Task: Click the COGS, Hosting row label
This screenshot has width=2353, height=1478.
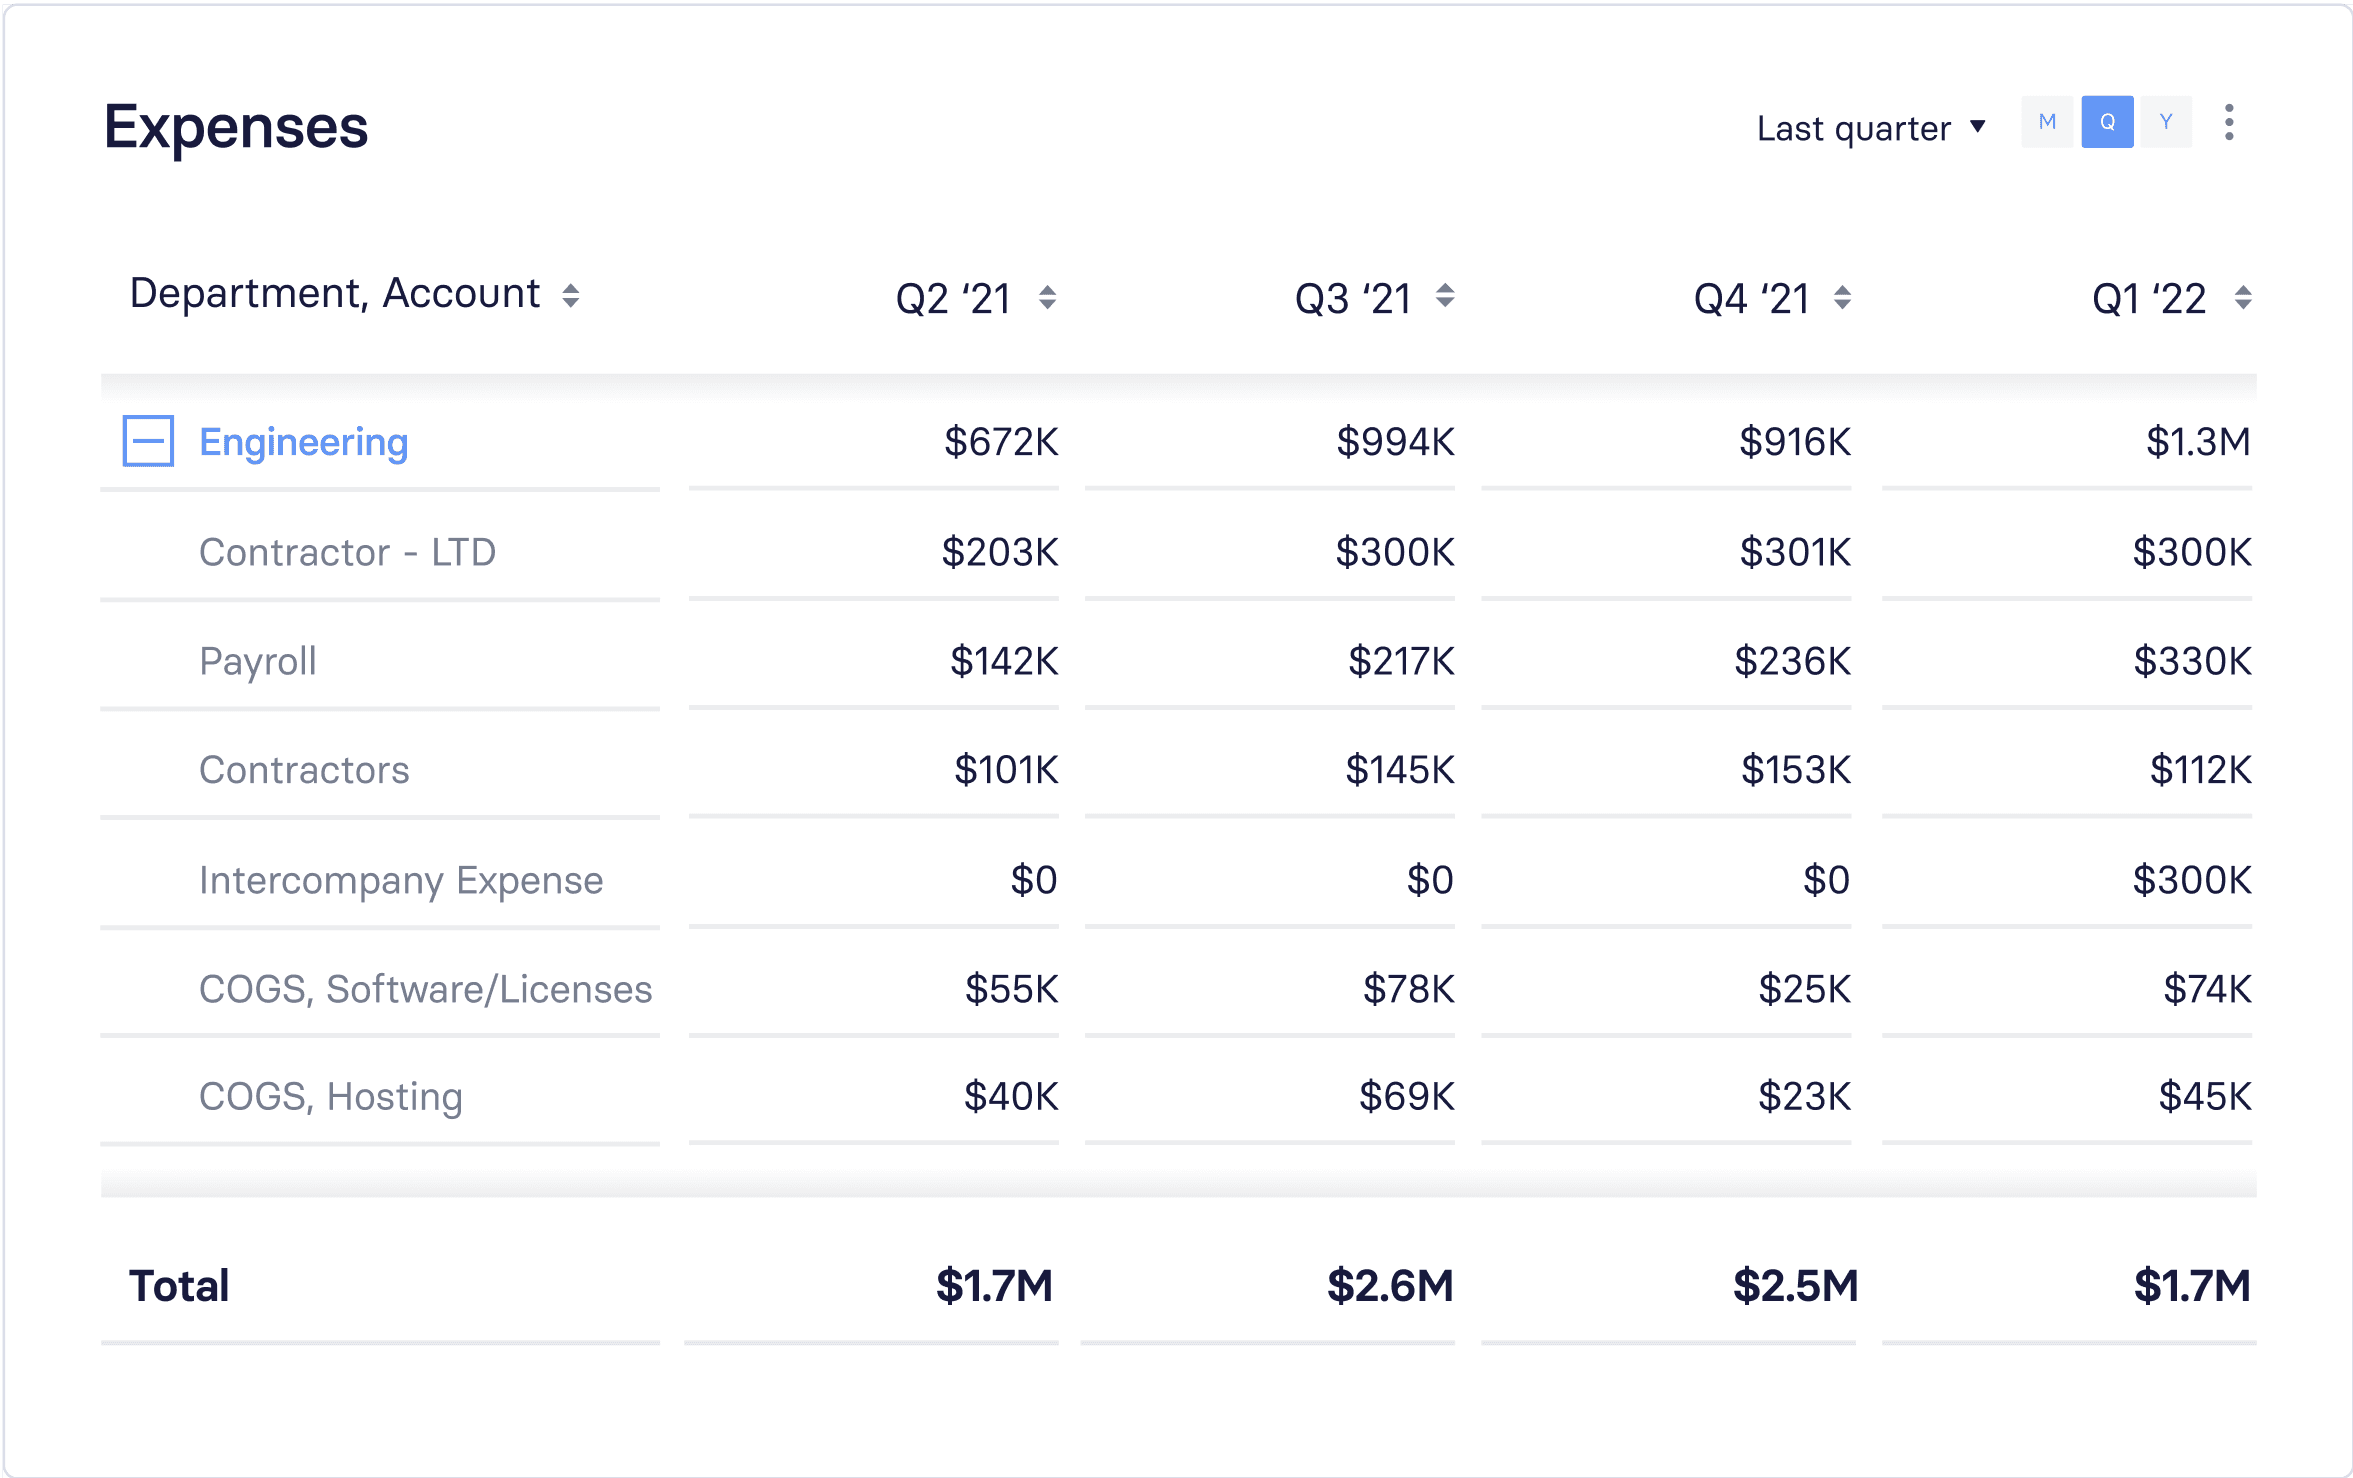Action: (331, 1097)
